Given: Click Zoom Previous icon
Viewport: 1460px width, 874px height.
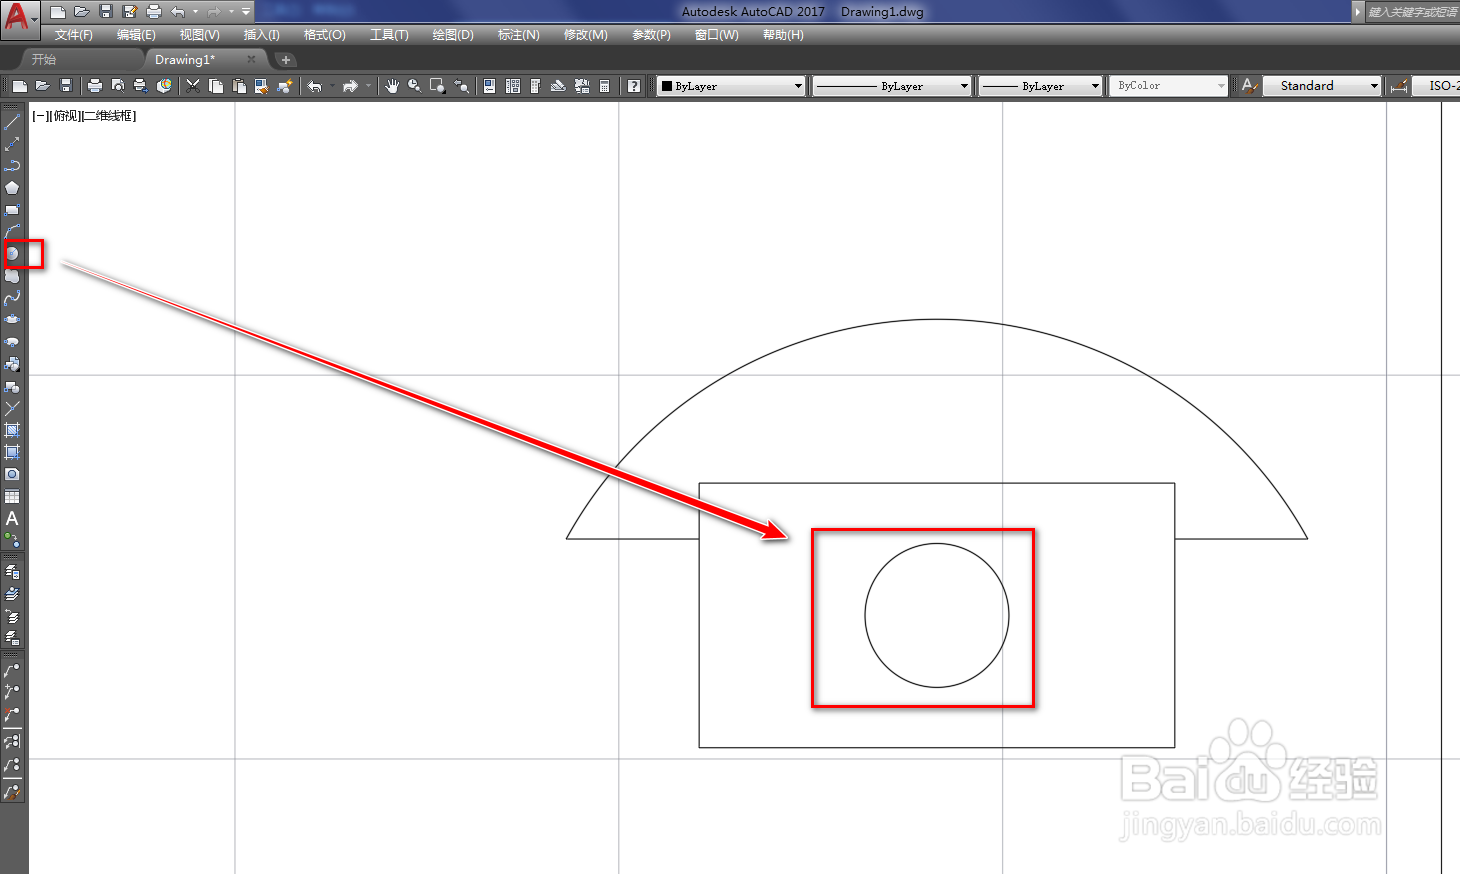Looking at the screenshot, I should tap(461, 86).
